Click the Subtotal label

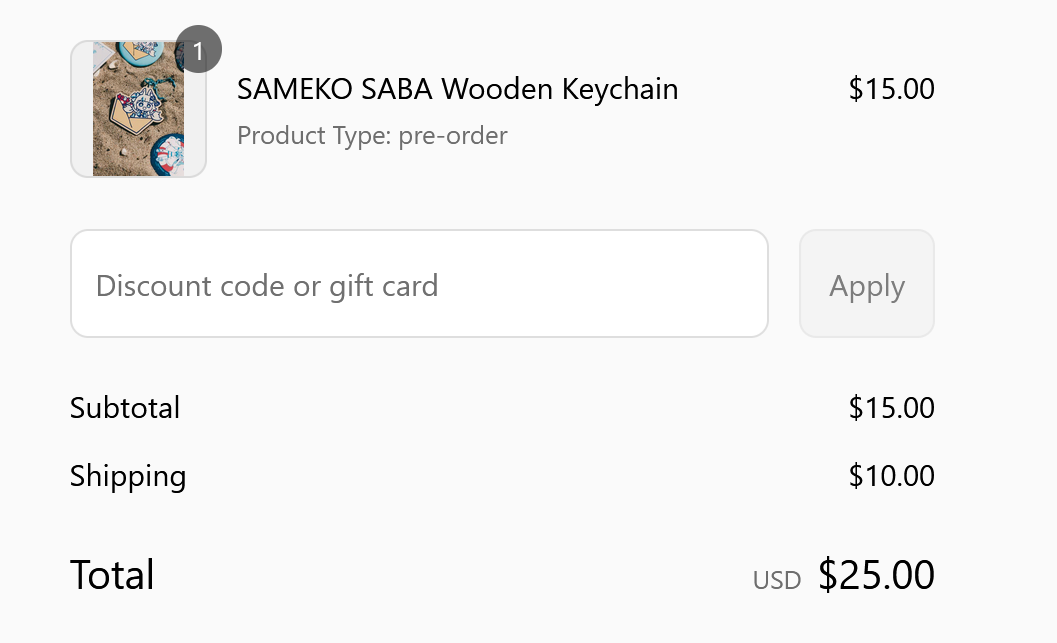(125, 408)
